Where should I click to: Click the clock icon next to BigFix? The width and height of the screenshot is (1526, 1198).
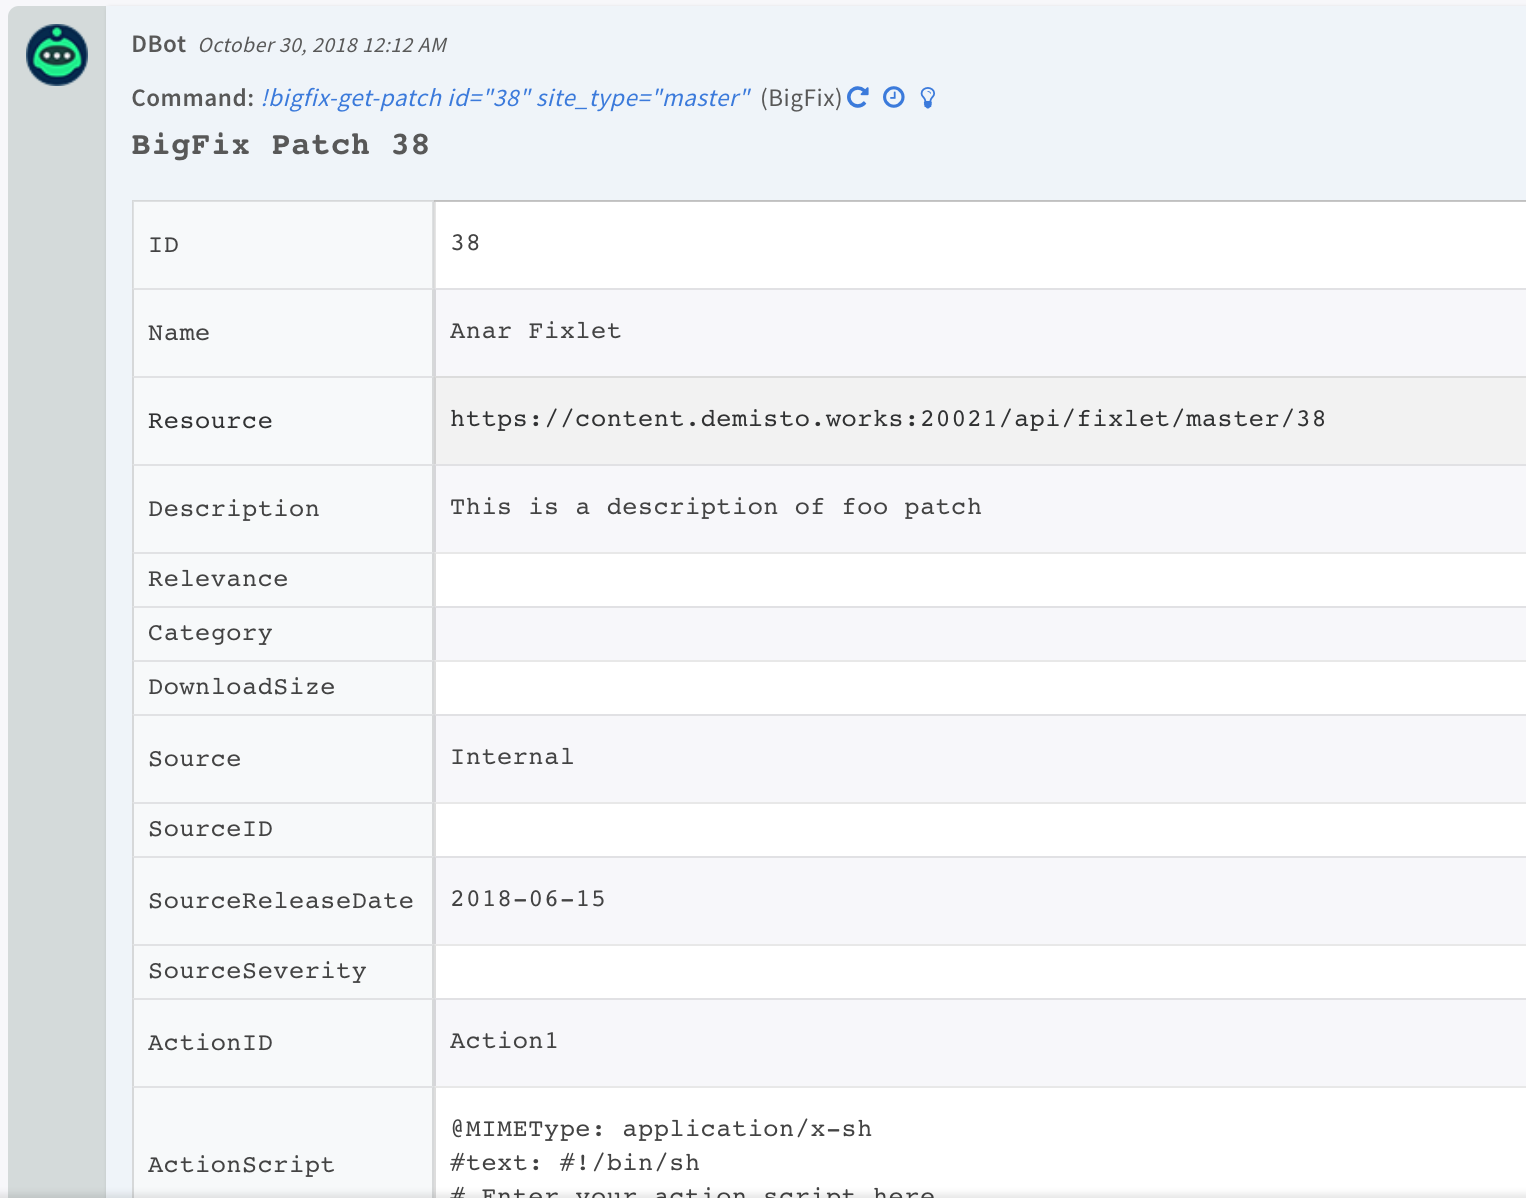893,97
